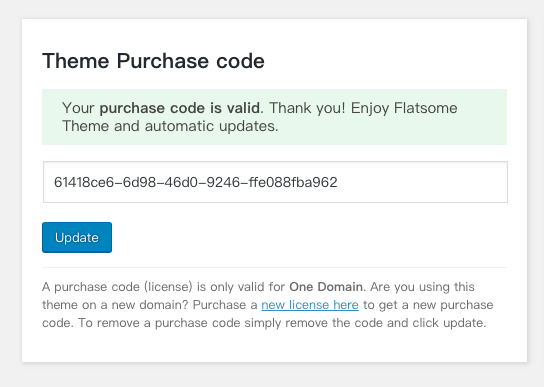The height and width of the screenshot is (387, 544).
Task: Focus the purchase code input field
Action: (275, 182)
